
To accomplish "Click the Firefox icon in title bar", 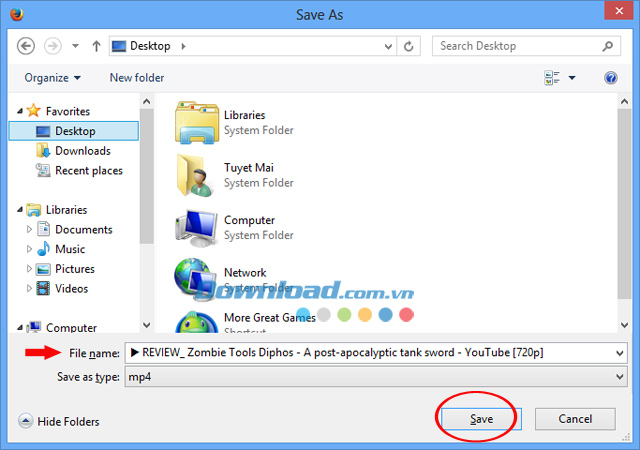I will pyautogui.click(x=17, y=14).
